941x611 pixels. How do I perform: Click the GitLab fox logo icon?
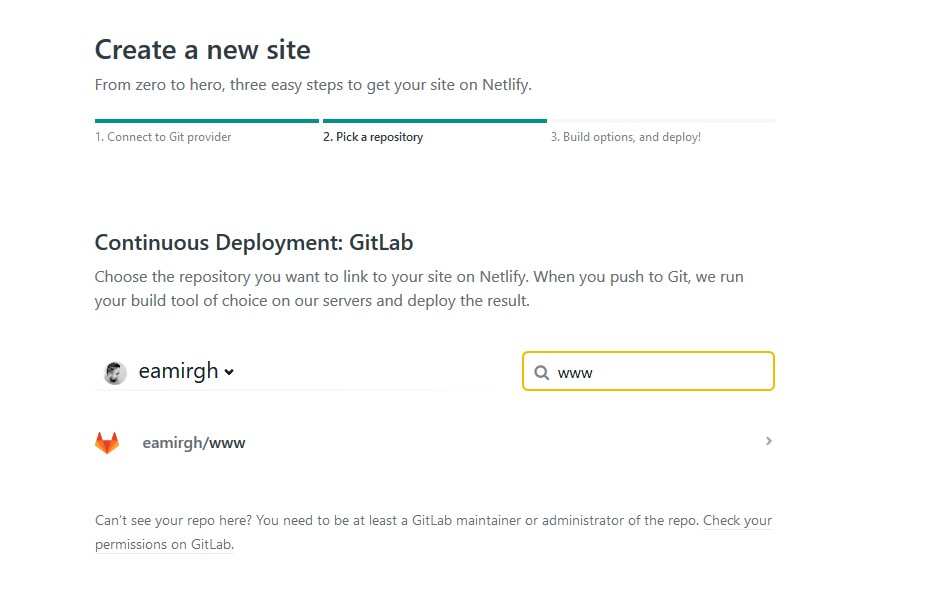pyautogui.click(x=107, y=442)
